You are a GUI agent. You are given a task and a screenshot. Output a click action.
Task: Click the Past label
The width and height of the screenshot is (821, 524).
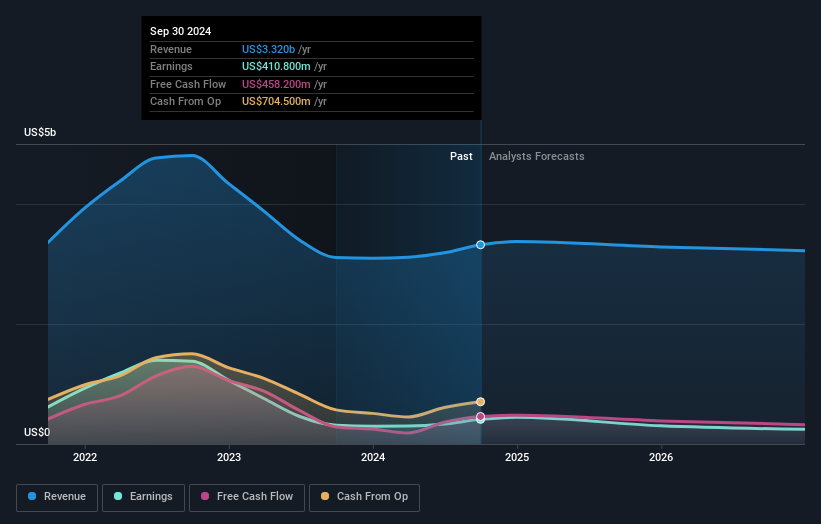[461, 156]
